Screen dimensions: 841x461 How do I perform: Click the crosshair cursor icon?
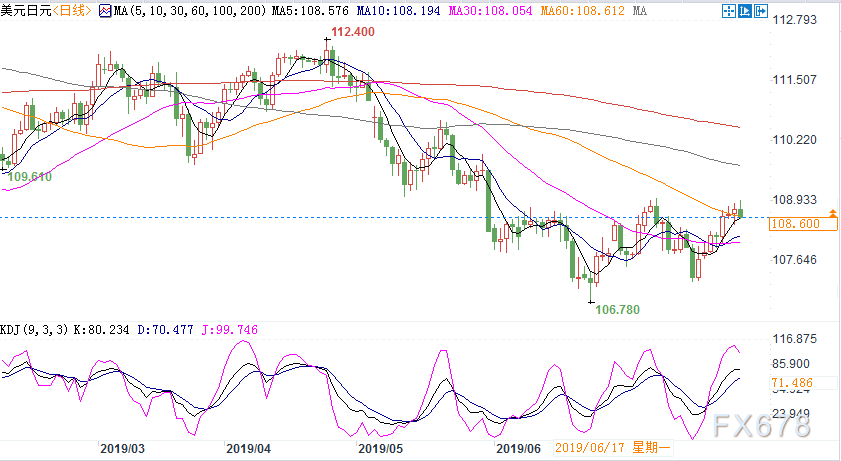click(728, 11)
